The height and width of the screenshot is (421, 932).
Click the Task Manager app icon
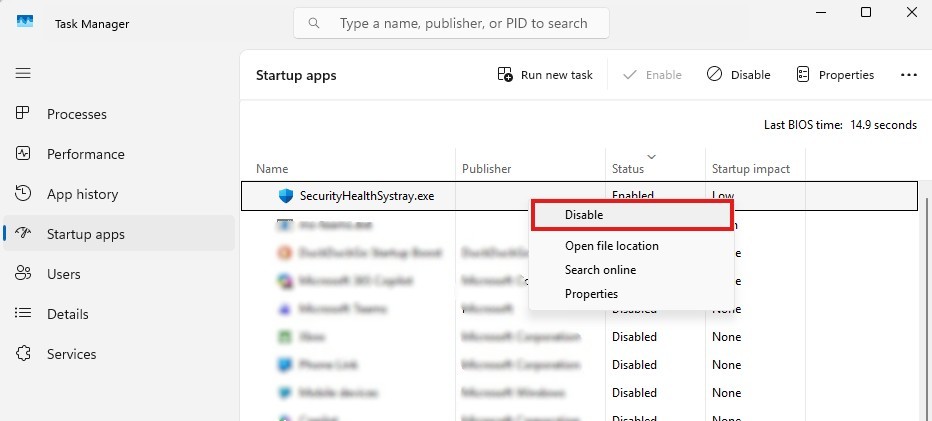pos(24,22)
